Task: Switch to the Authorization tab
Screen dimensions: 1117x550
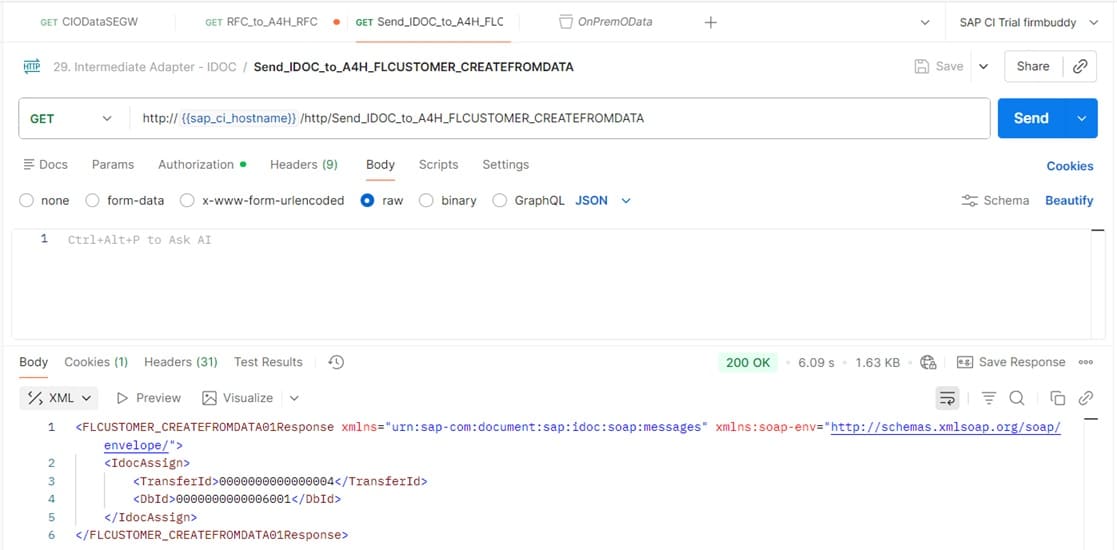Action: pos(196,164)
